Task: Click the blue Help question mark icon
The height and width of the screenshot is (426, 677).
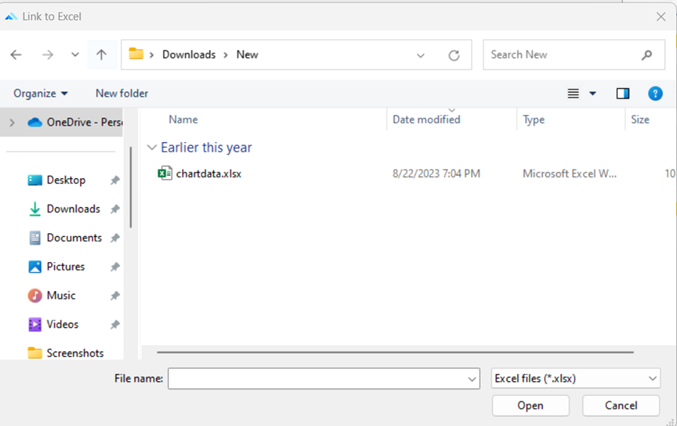Action: 655,94
